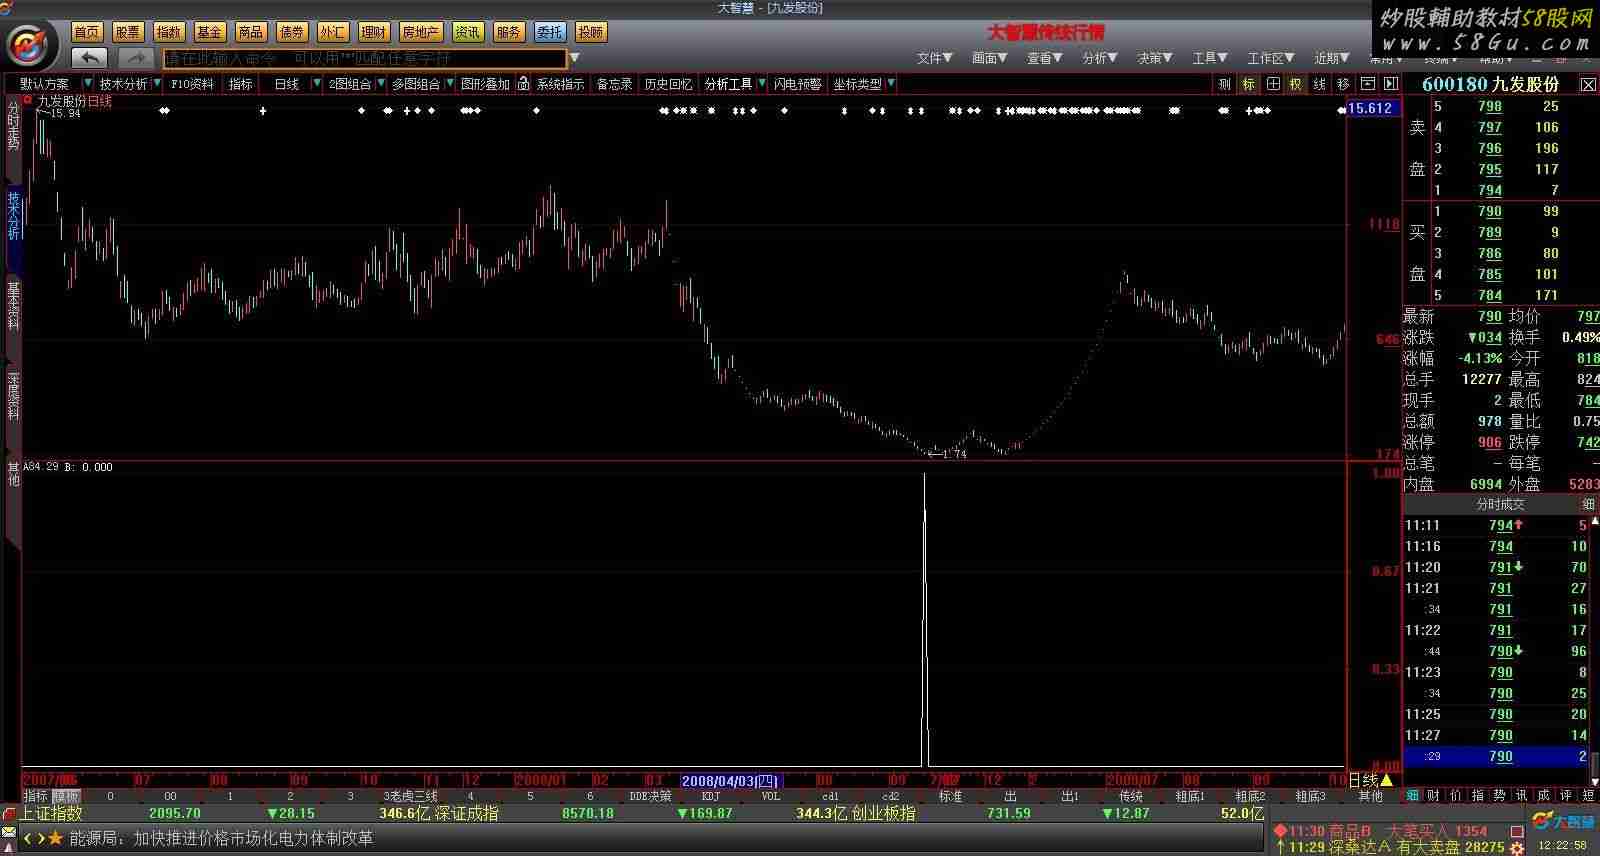Select the KDJ indicator tab
Image resolution: width=1600 pixels, height=856 pixels.
point(711,796)
